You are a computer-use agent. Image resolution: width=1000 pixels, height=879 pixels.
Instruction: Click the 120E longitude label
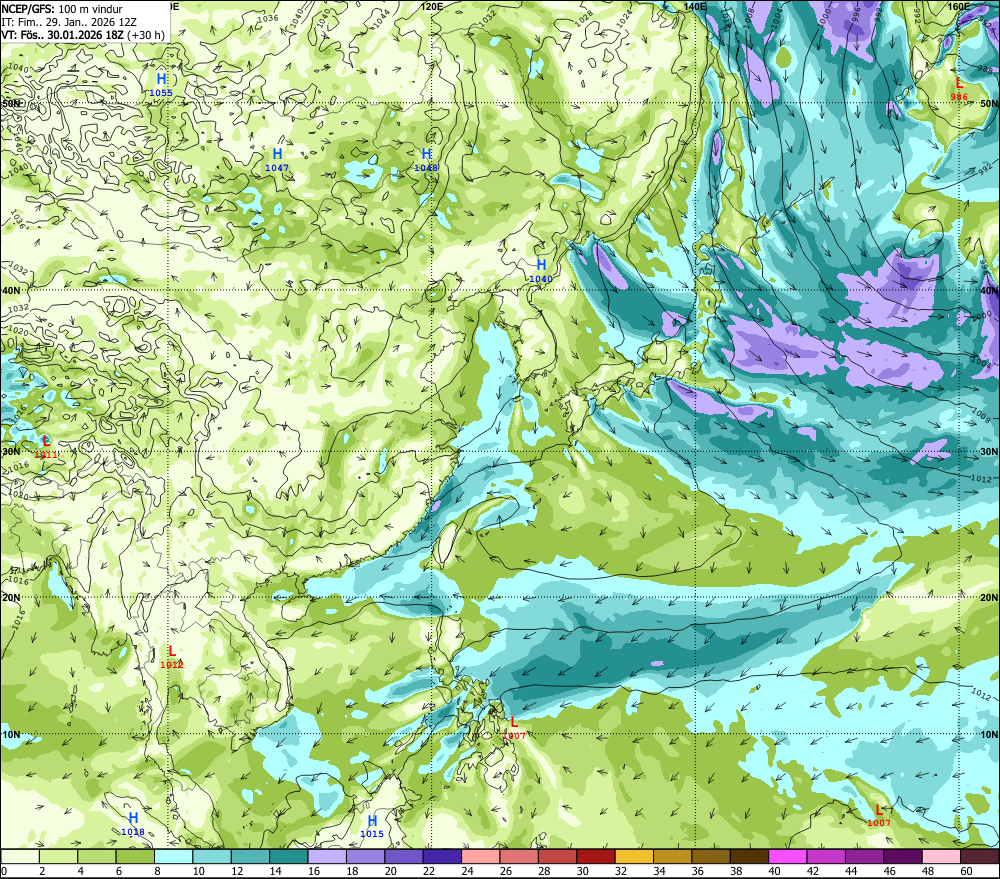tap(432, 6)
